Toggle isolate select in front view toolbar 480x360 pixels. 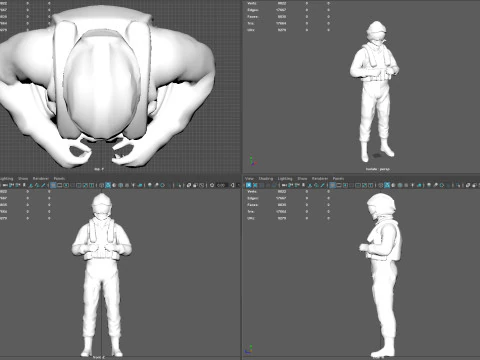pos(179,185)
